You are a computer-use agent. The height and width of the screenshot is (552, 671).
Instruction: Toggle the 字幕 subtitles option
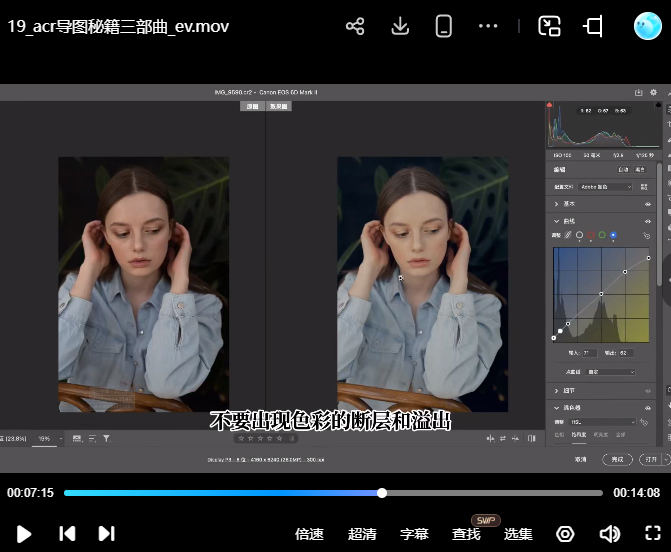[414, 534]
